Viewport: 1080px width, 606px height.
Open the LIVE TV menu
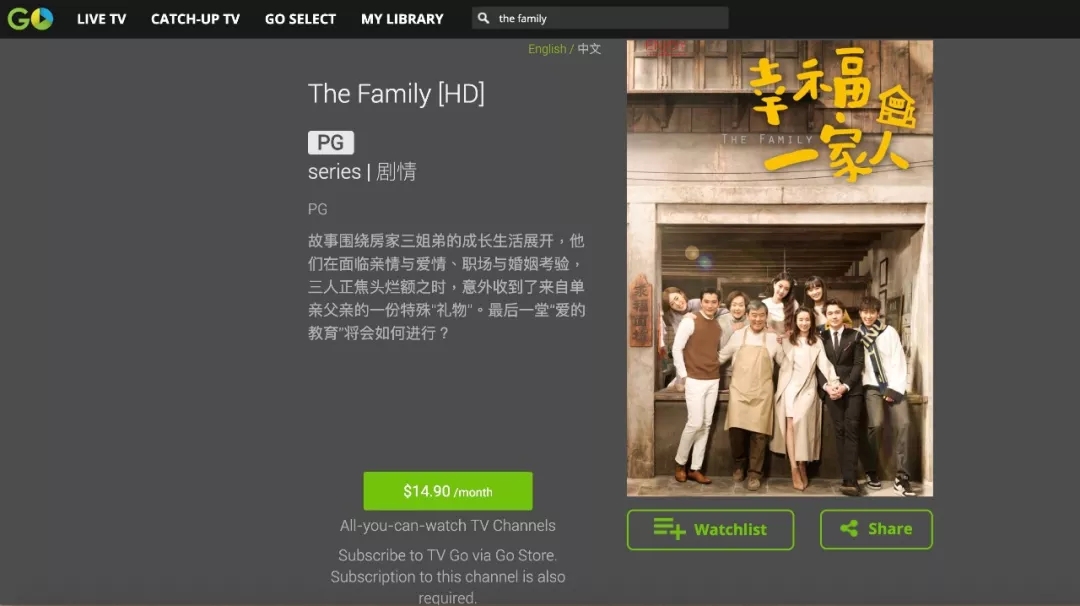(x=101, y=19)
